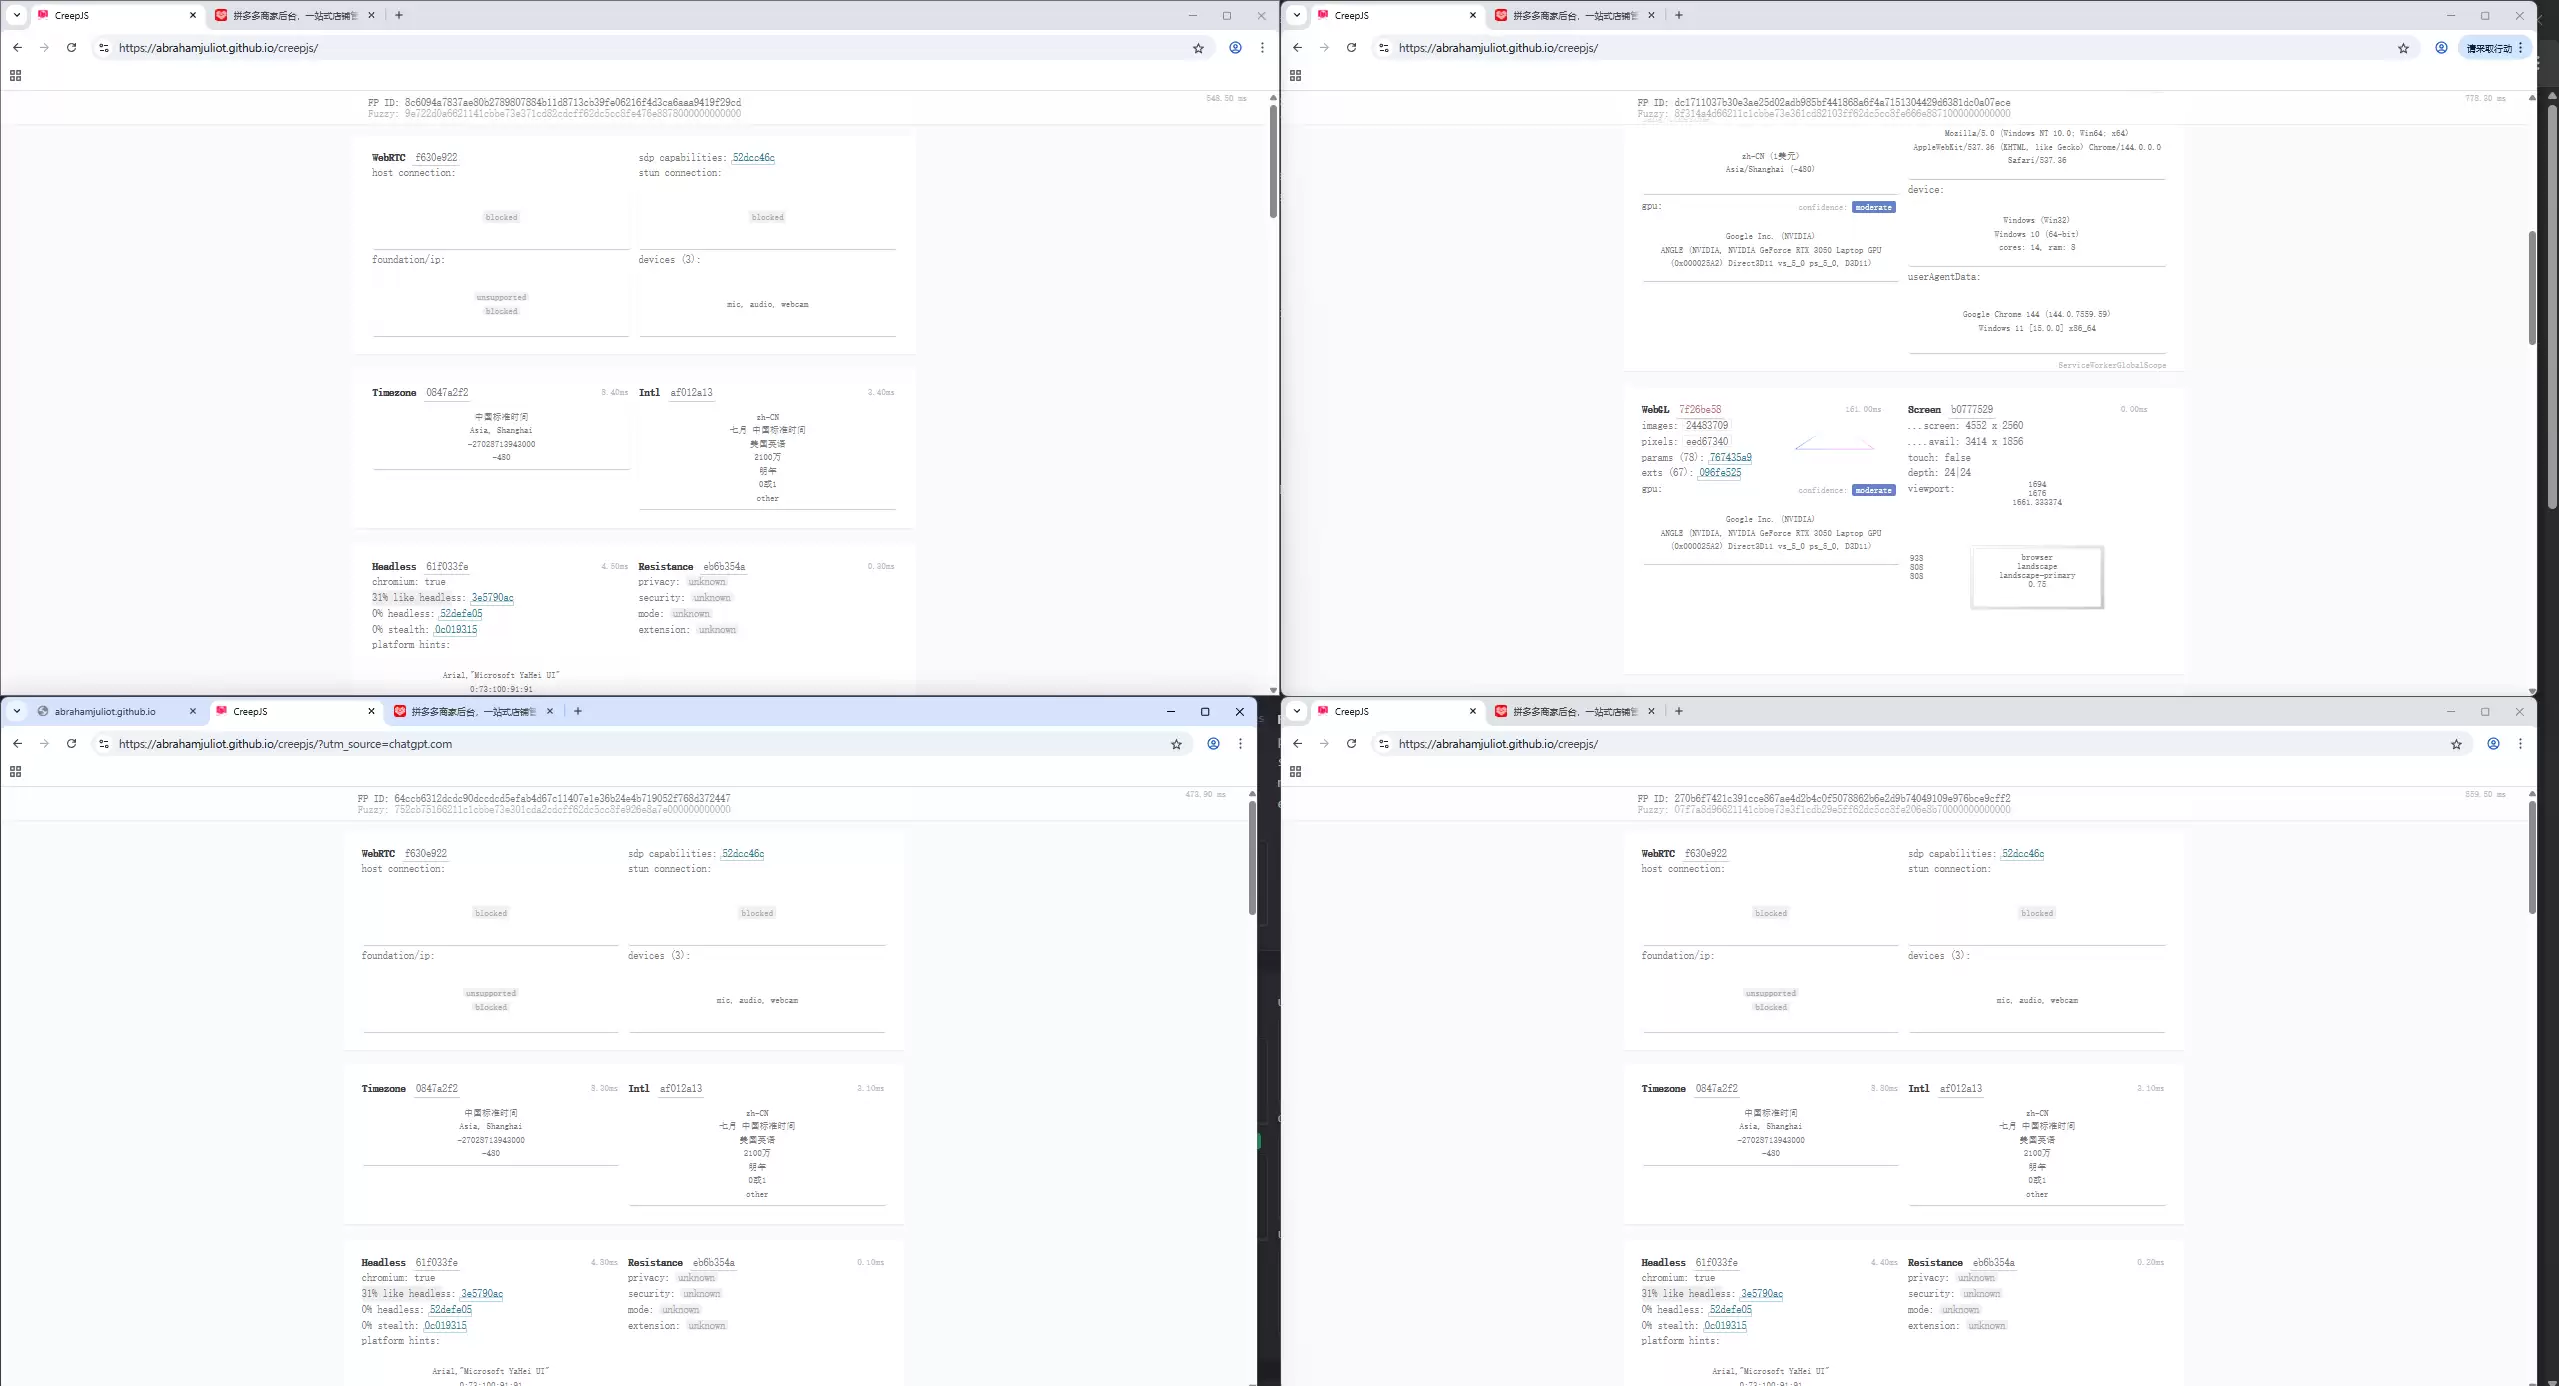Close the abrahamjuliot.github.io tab

coord(193,712)
